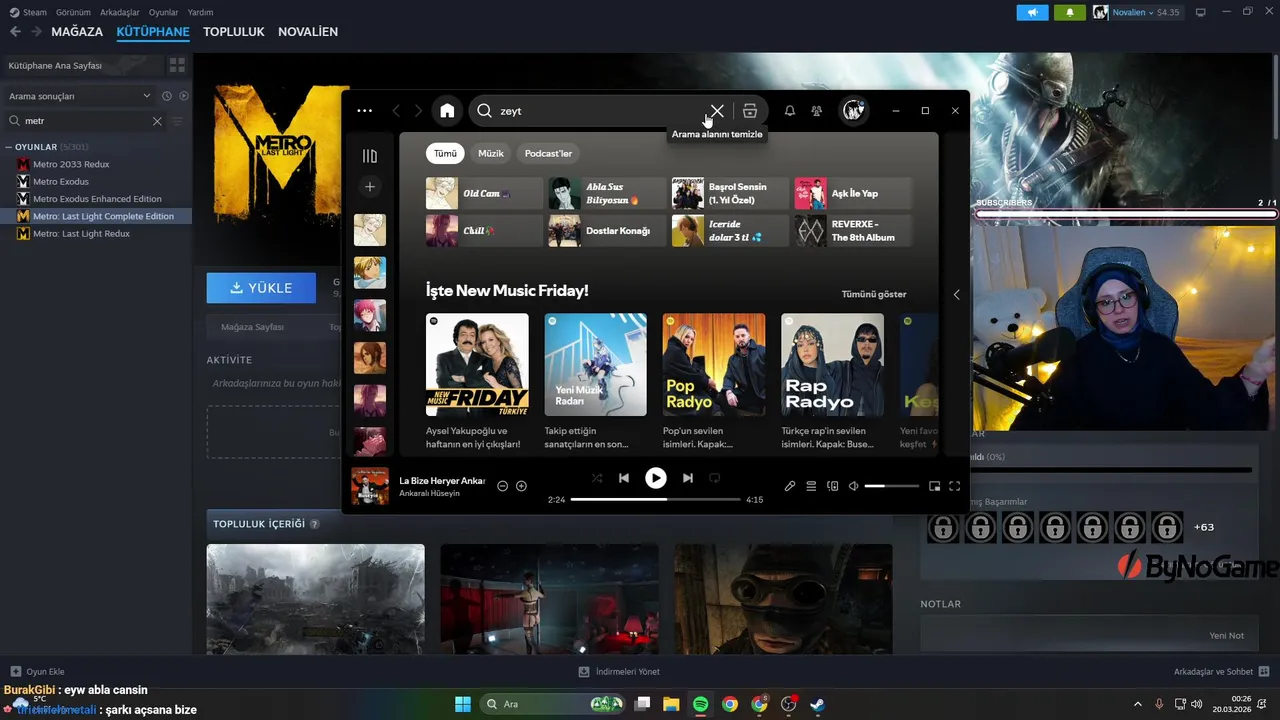Screen dimensions: 1280x720
Task: Open Tümünü göster link
Action: click(x=874, y=294)
